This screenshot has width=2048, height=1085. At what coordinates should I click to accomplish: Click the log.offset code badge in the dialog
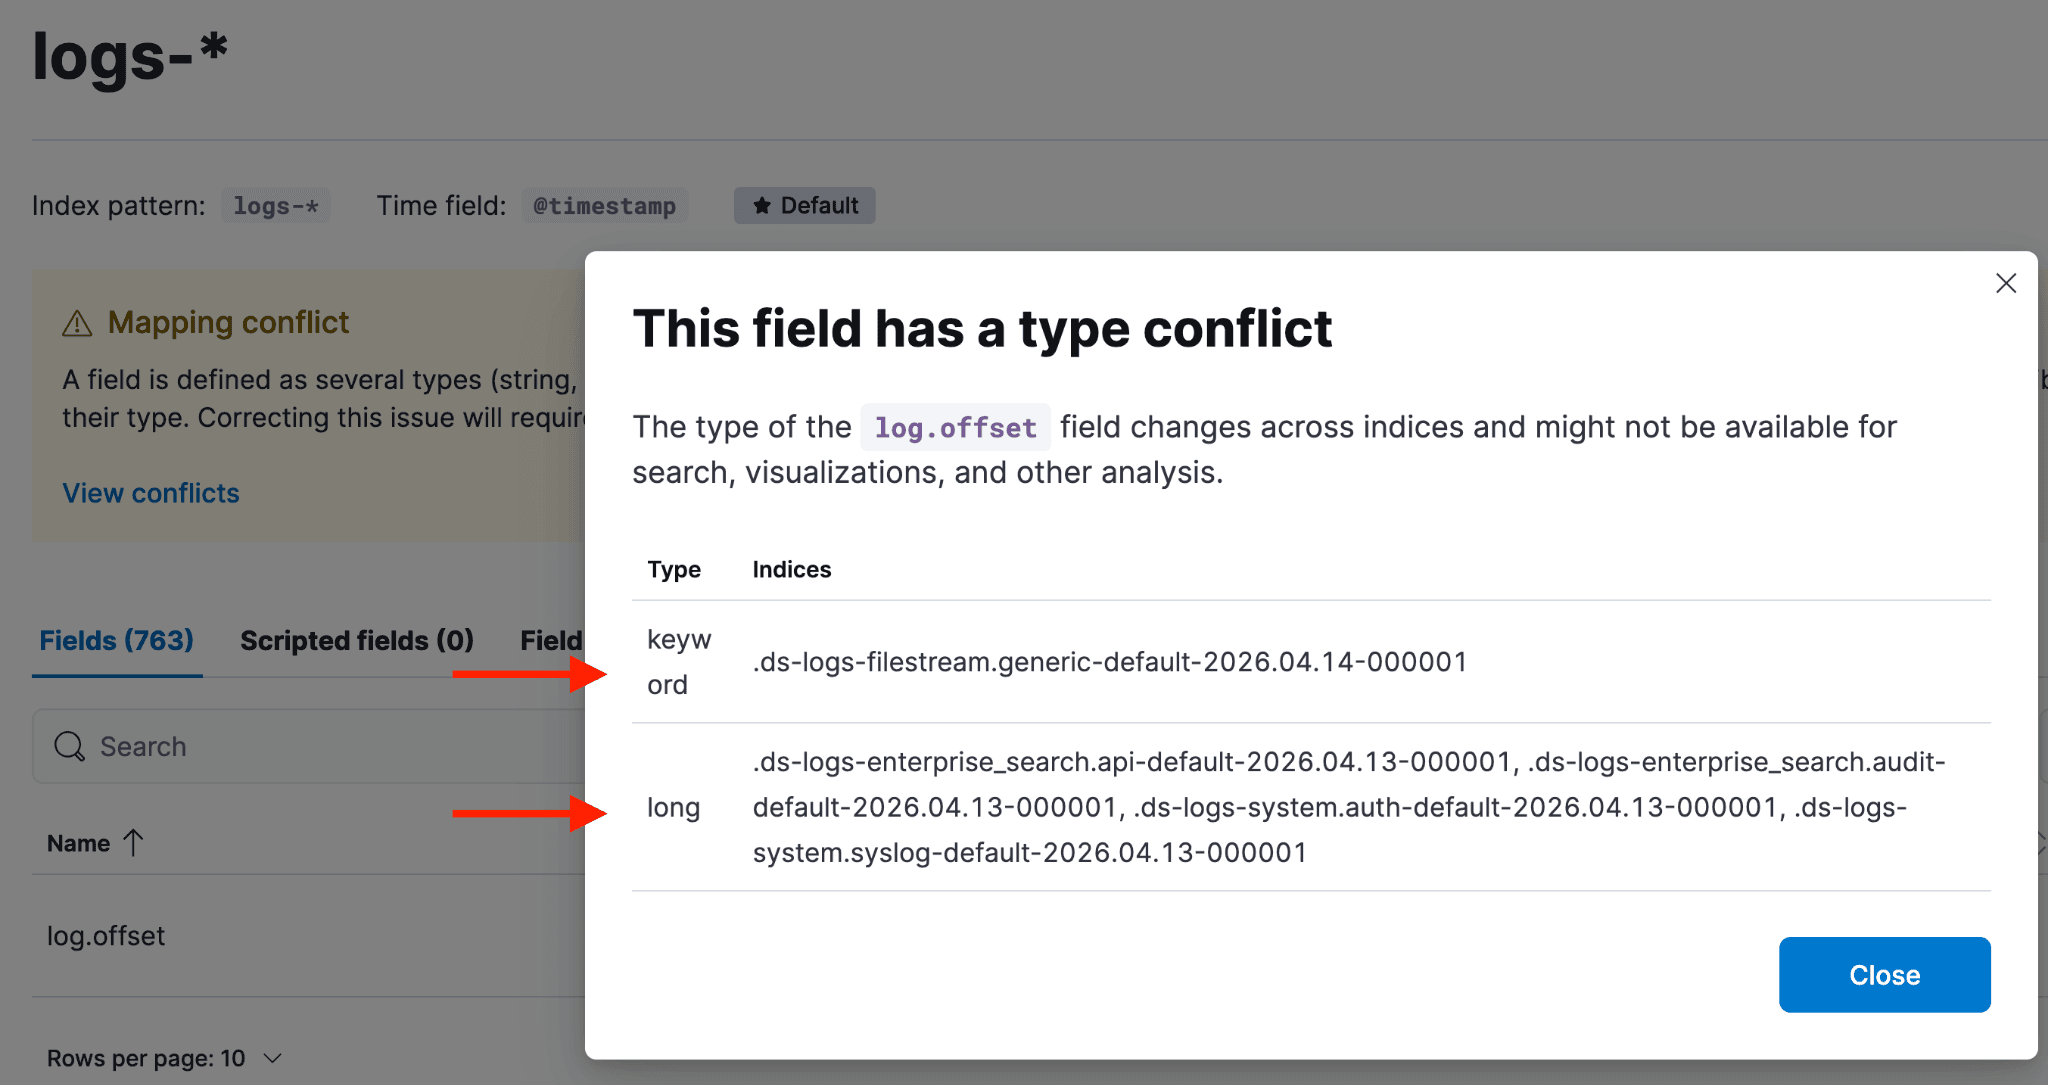pos(954,427)
